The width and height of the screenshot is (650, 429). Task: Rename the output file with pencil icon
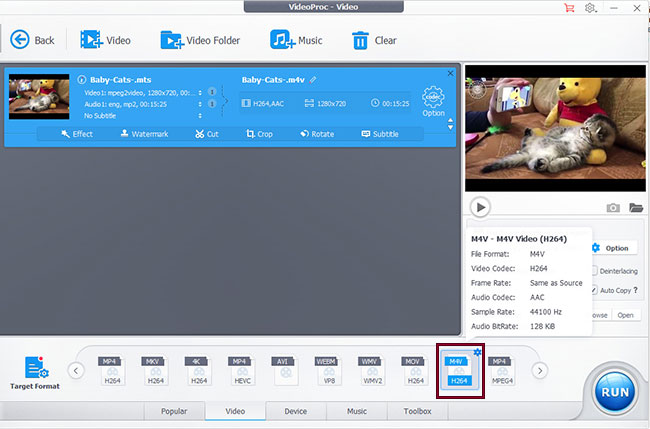point(313,79)
